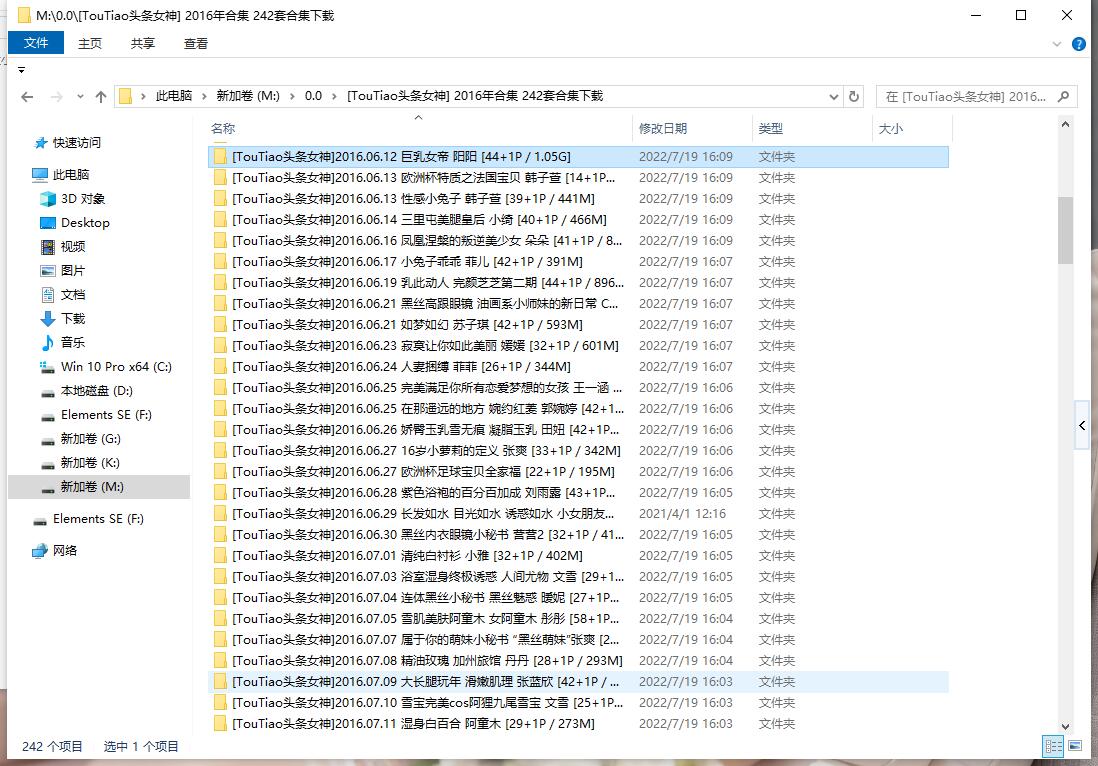Expand the address bar history dropdown

[833, 97]
